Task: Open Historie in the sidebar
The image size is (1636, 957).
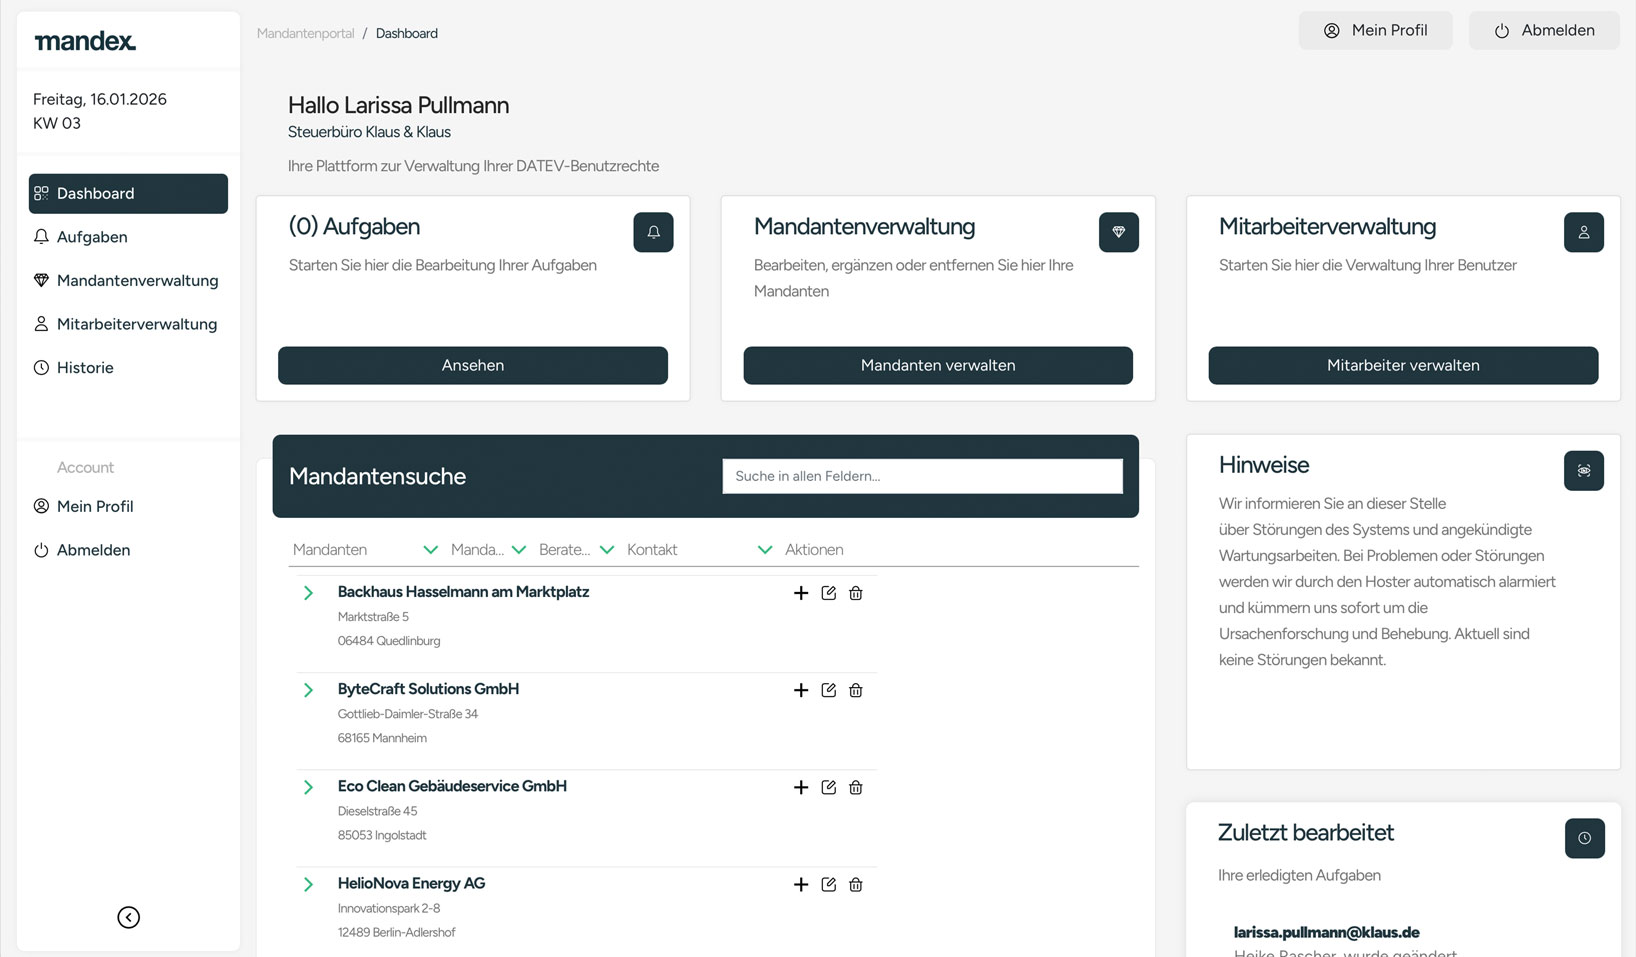Action: coord(85,368)
